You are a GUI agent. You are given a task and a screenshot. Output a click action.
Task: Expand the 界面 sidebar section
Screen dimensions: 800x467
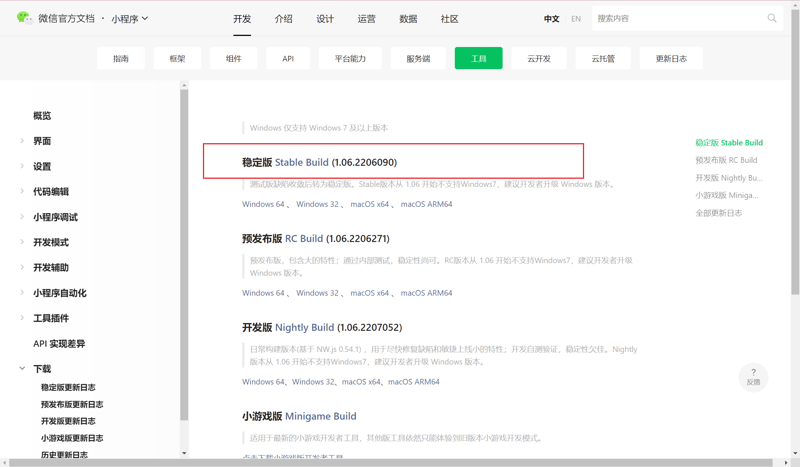coord(22,140)
